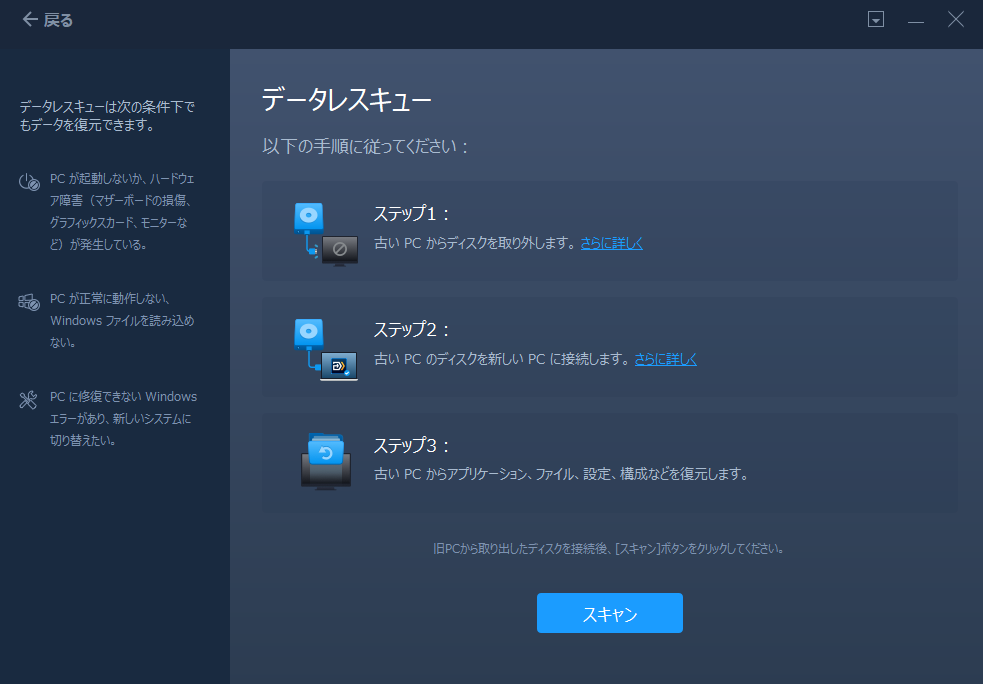Screen dimensions: 983x684
Task: Open さらに詳しく link in ステップ2
Action: tap(665, 359)
